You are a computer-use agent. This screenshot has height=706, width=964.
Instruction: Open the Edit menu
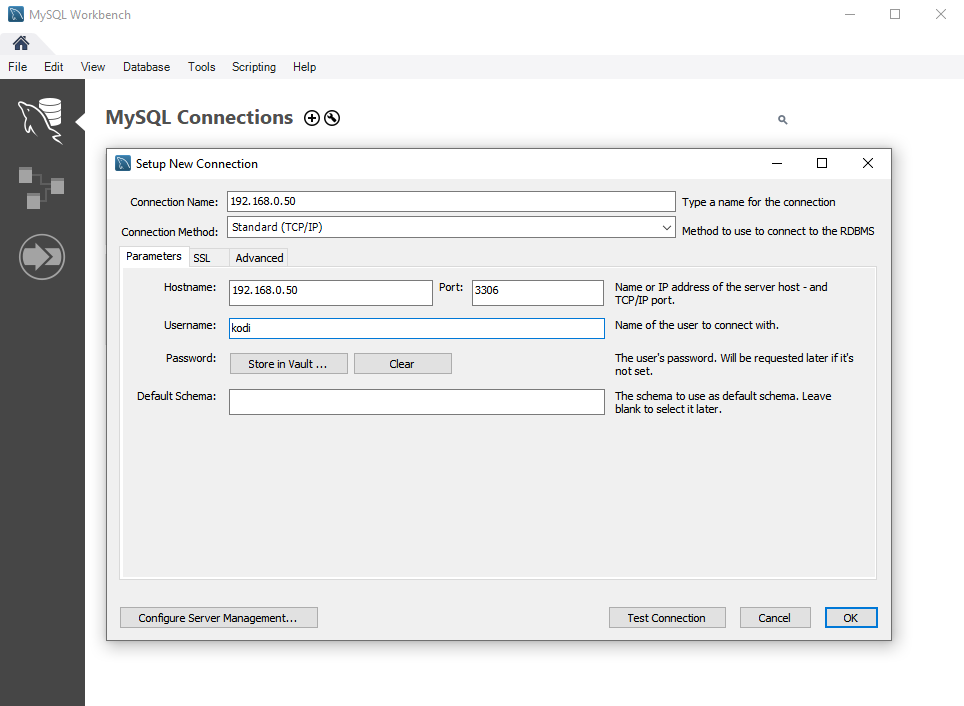tap(53, 67)
